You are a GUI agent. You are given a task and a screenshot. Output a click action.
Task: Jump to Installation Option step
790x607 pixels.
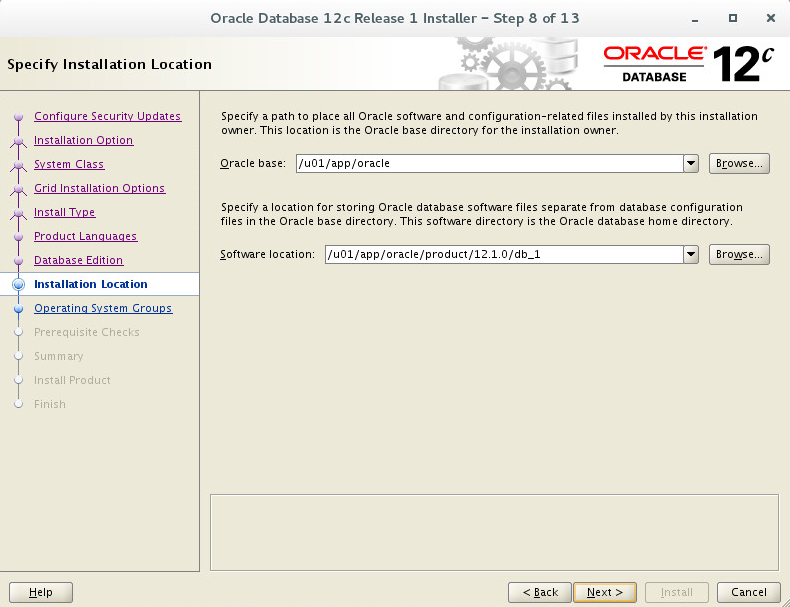click(83, 140)
